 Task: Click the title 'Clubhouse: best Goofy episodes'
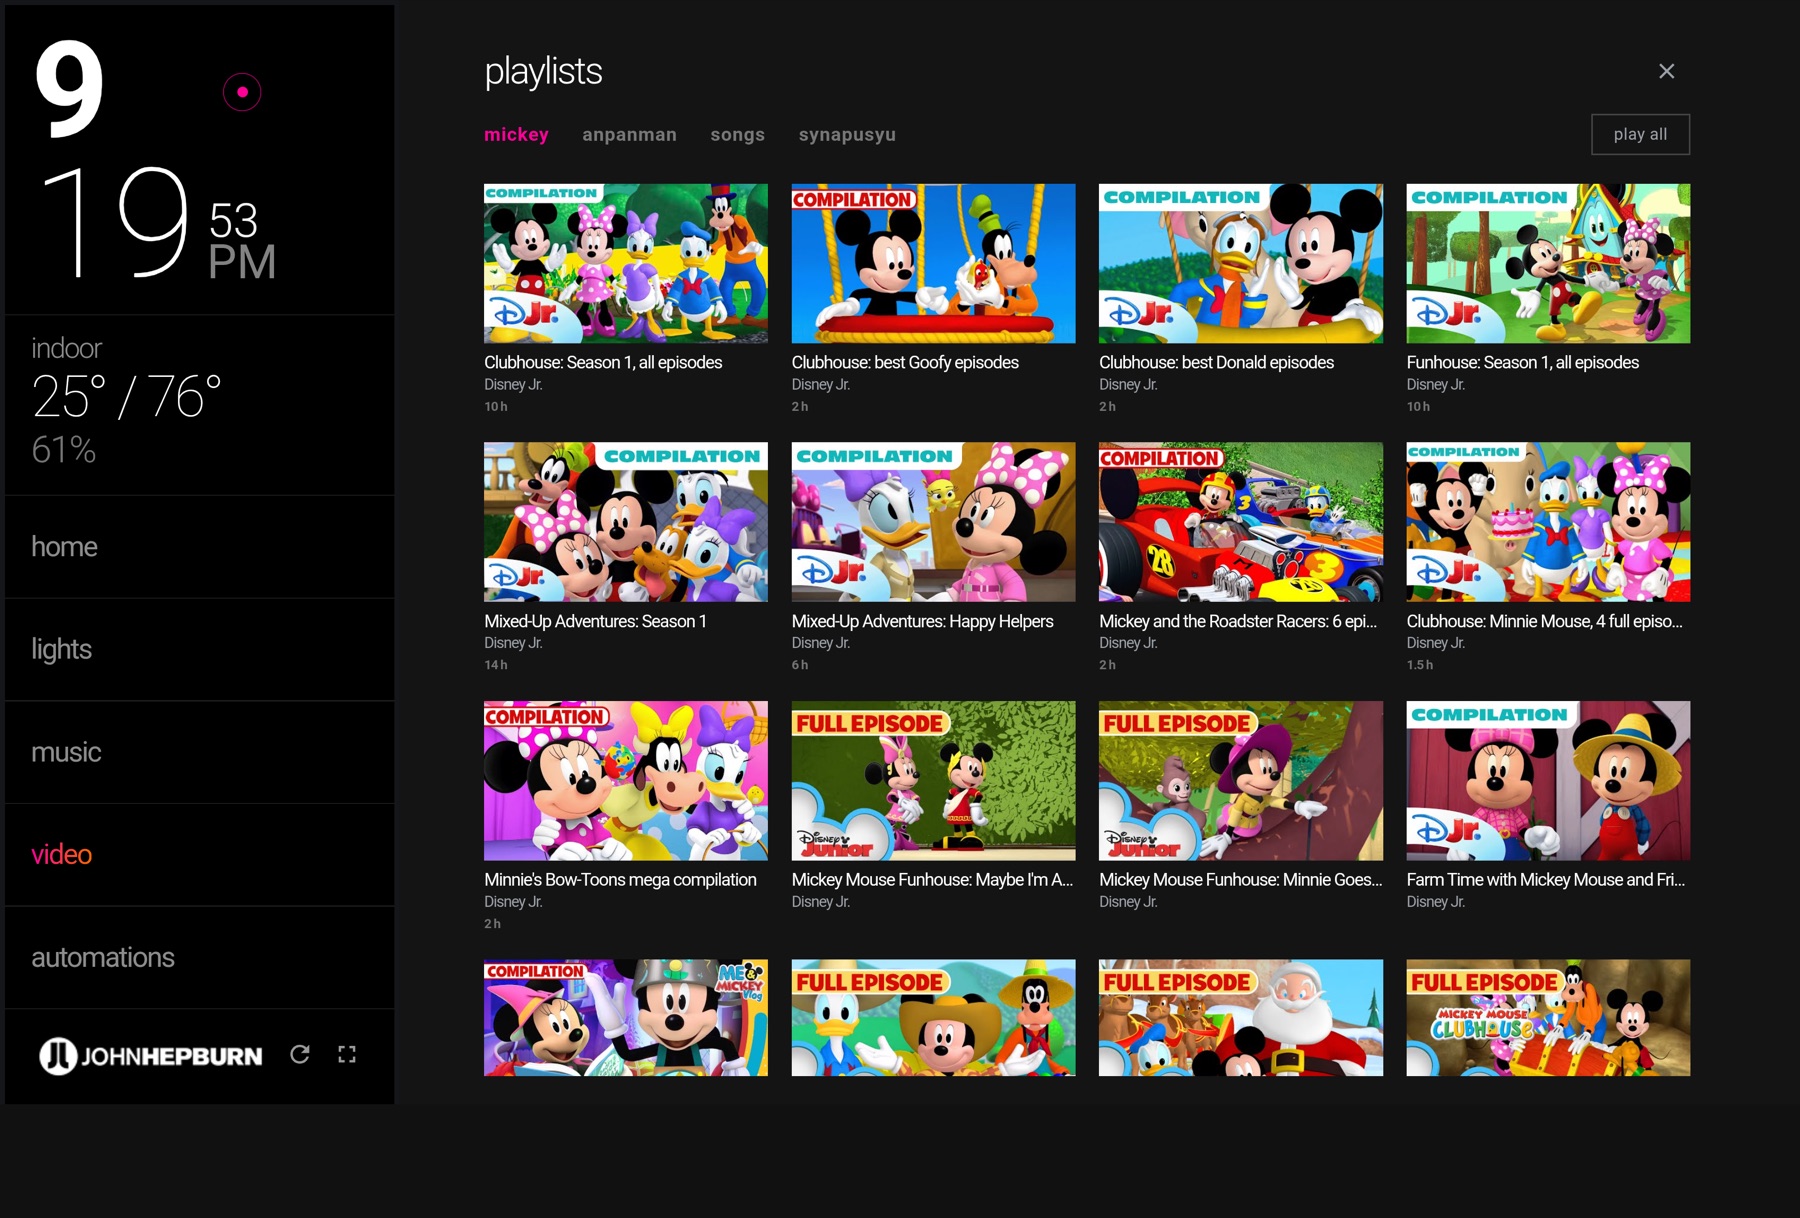tap(905, 362)
